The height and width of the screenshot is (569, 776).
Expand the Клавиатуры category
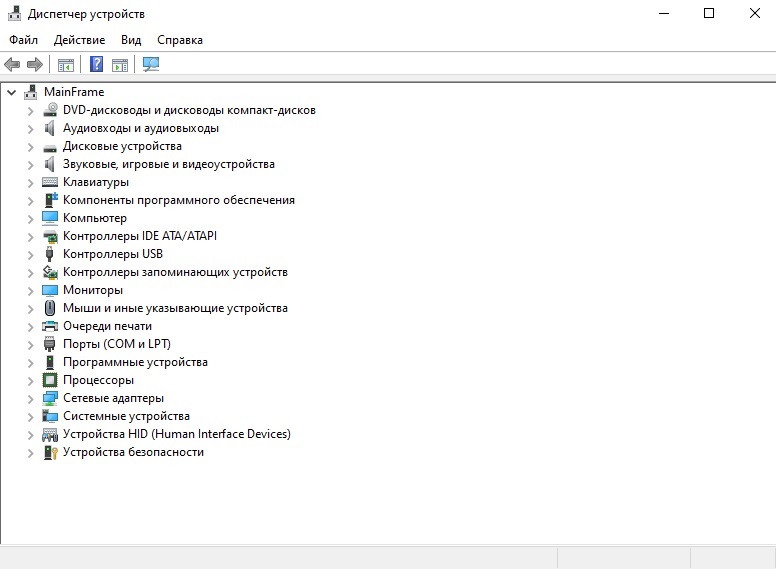(x=30, y=183)
